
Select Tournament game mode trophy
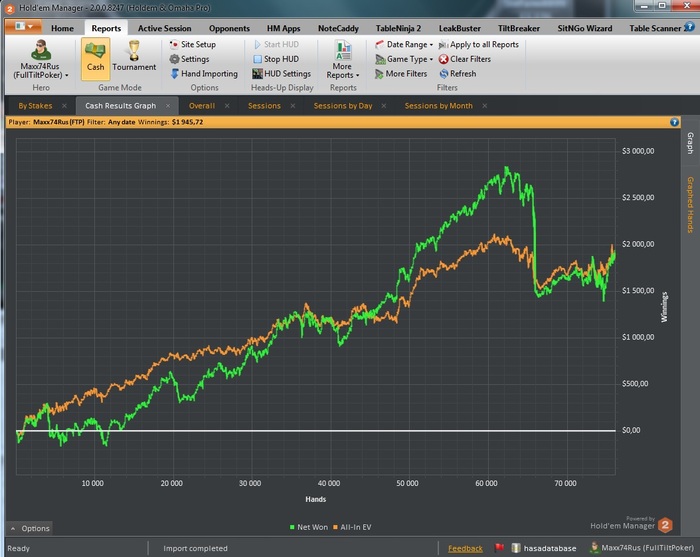134,57
